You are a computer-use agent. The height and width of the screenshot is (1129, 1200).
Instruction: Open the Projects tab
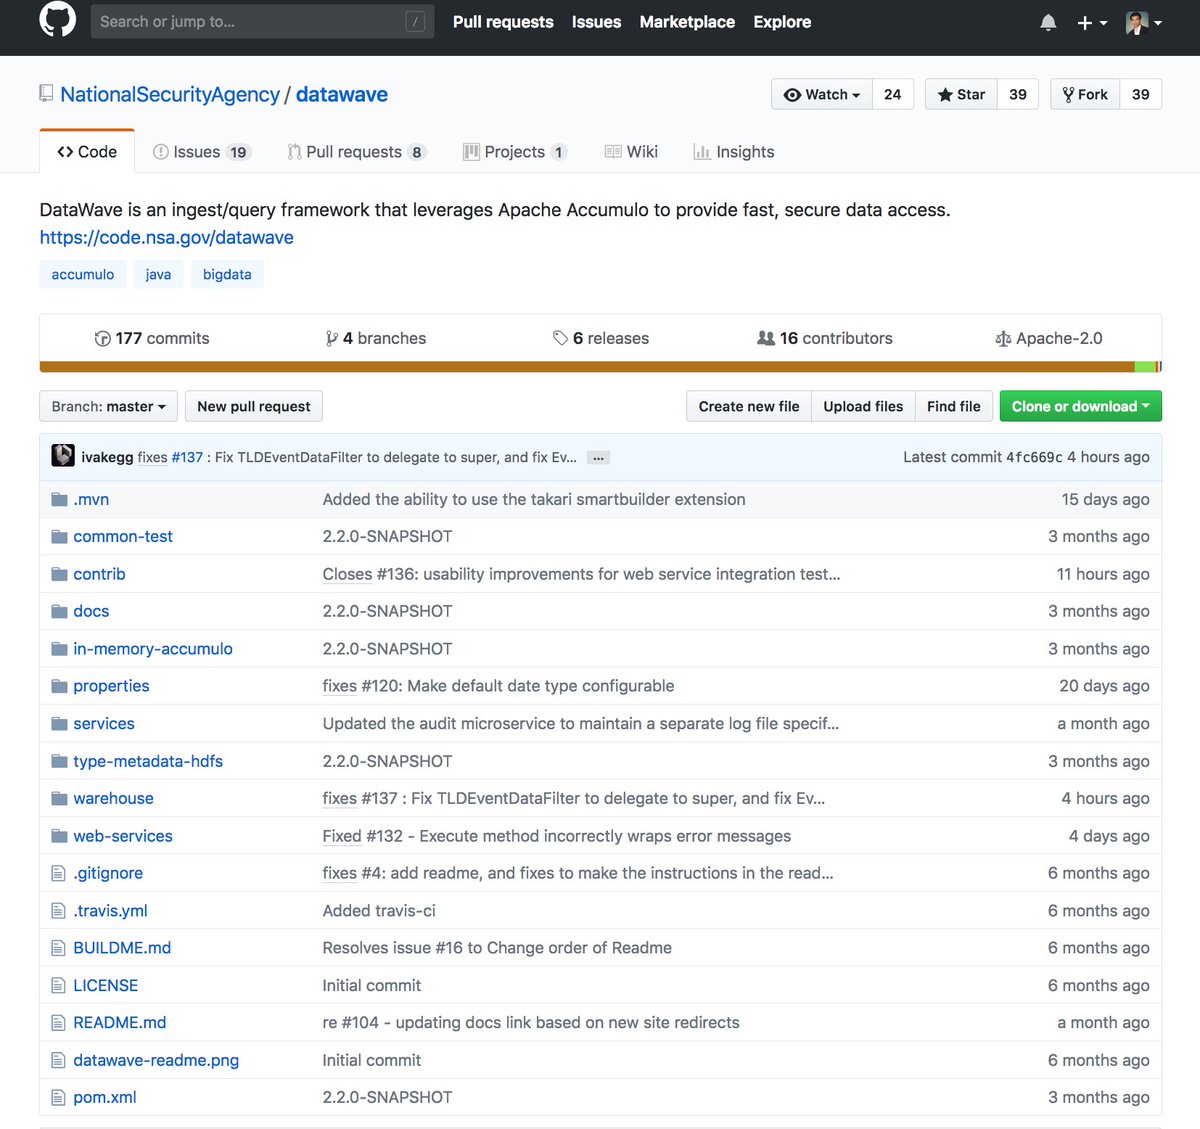515,152
